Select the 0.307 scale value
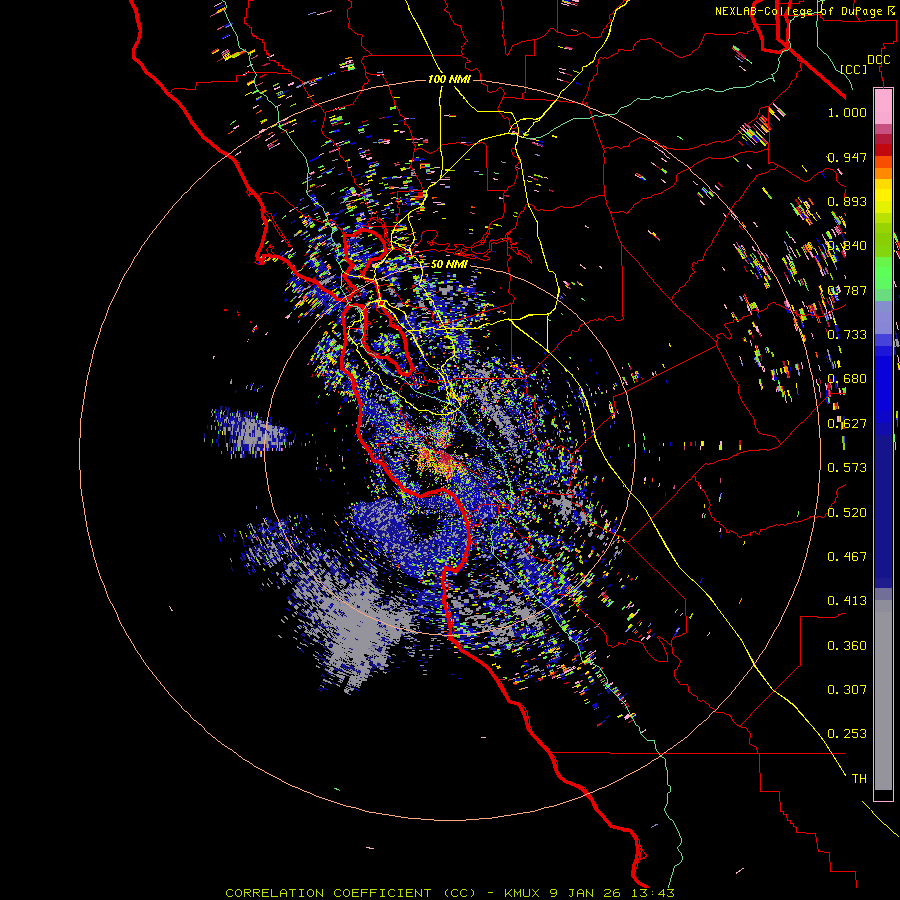This screenshot has width=900, height=900. (847, 690)
